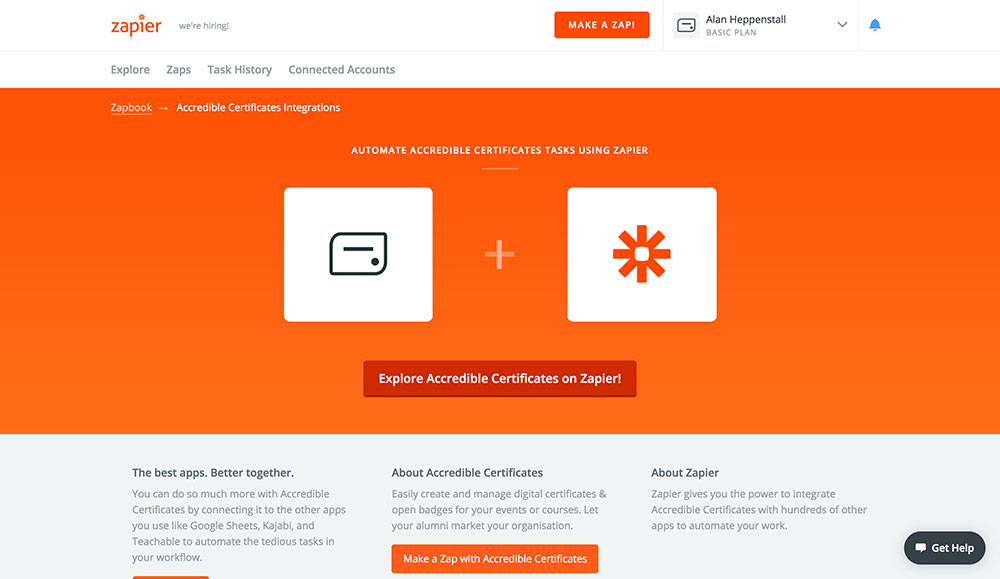This screenshot has width=1000, height=579.
Task: Click Explore Accredible Certificates on Zapier button
Action: [x=500, y=379]
